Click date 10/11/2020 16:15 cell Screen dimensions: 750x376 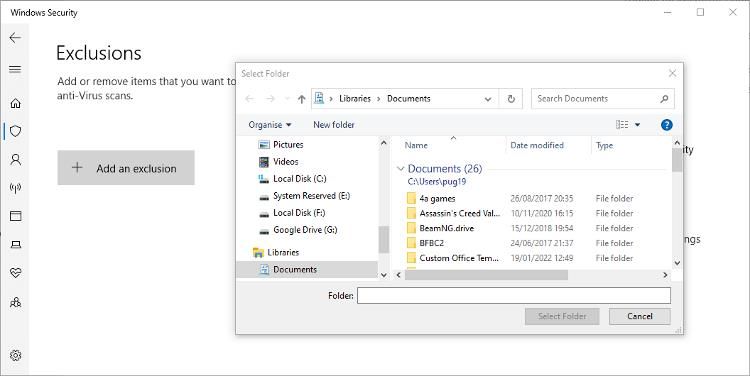(541, 213)
